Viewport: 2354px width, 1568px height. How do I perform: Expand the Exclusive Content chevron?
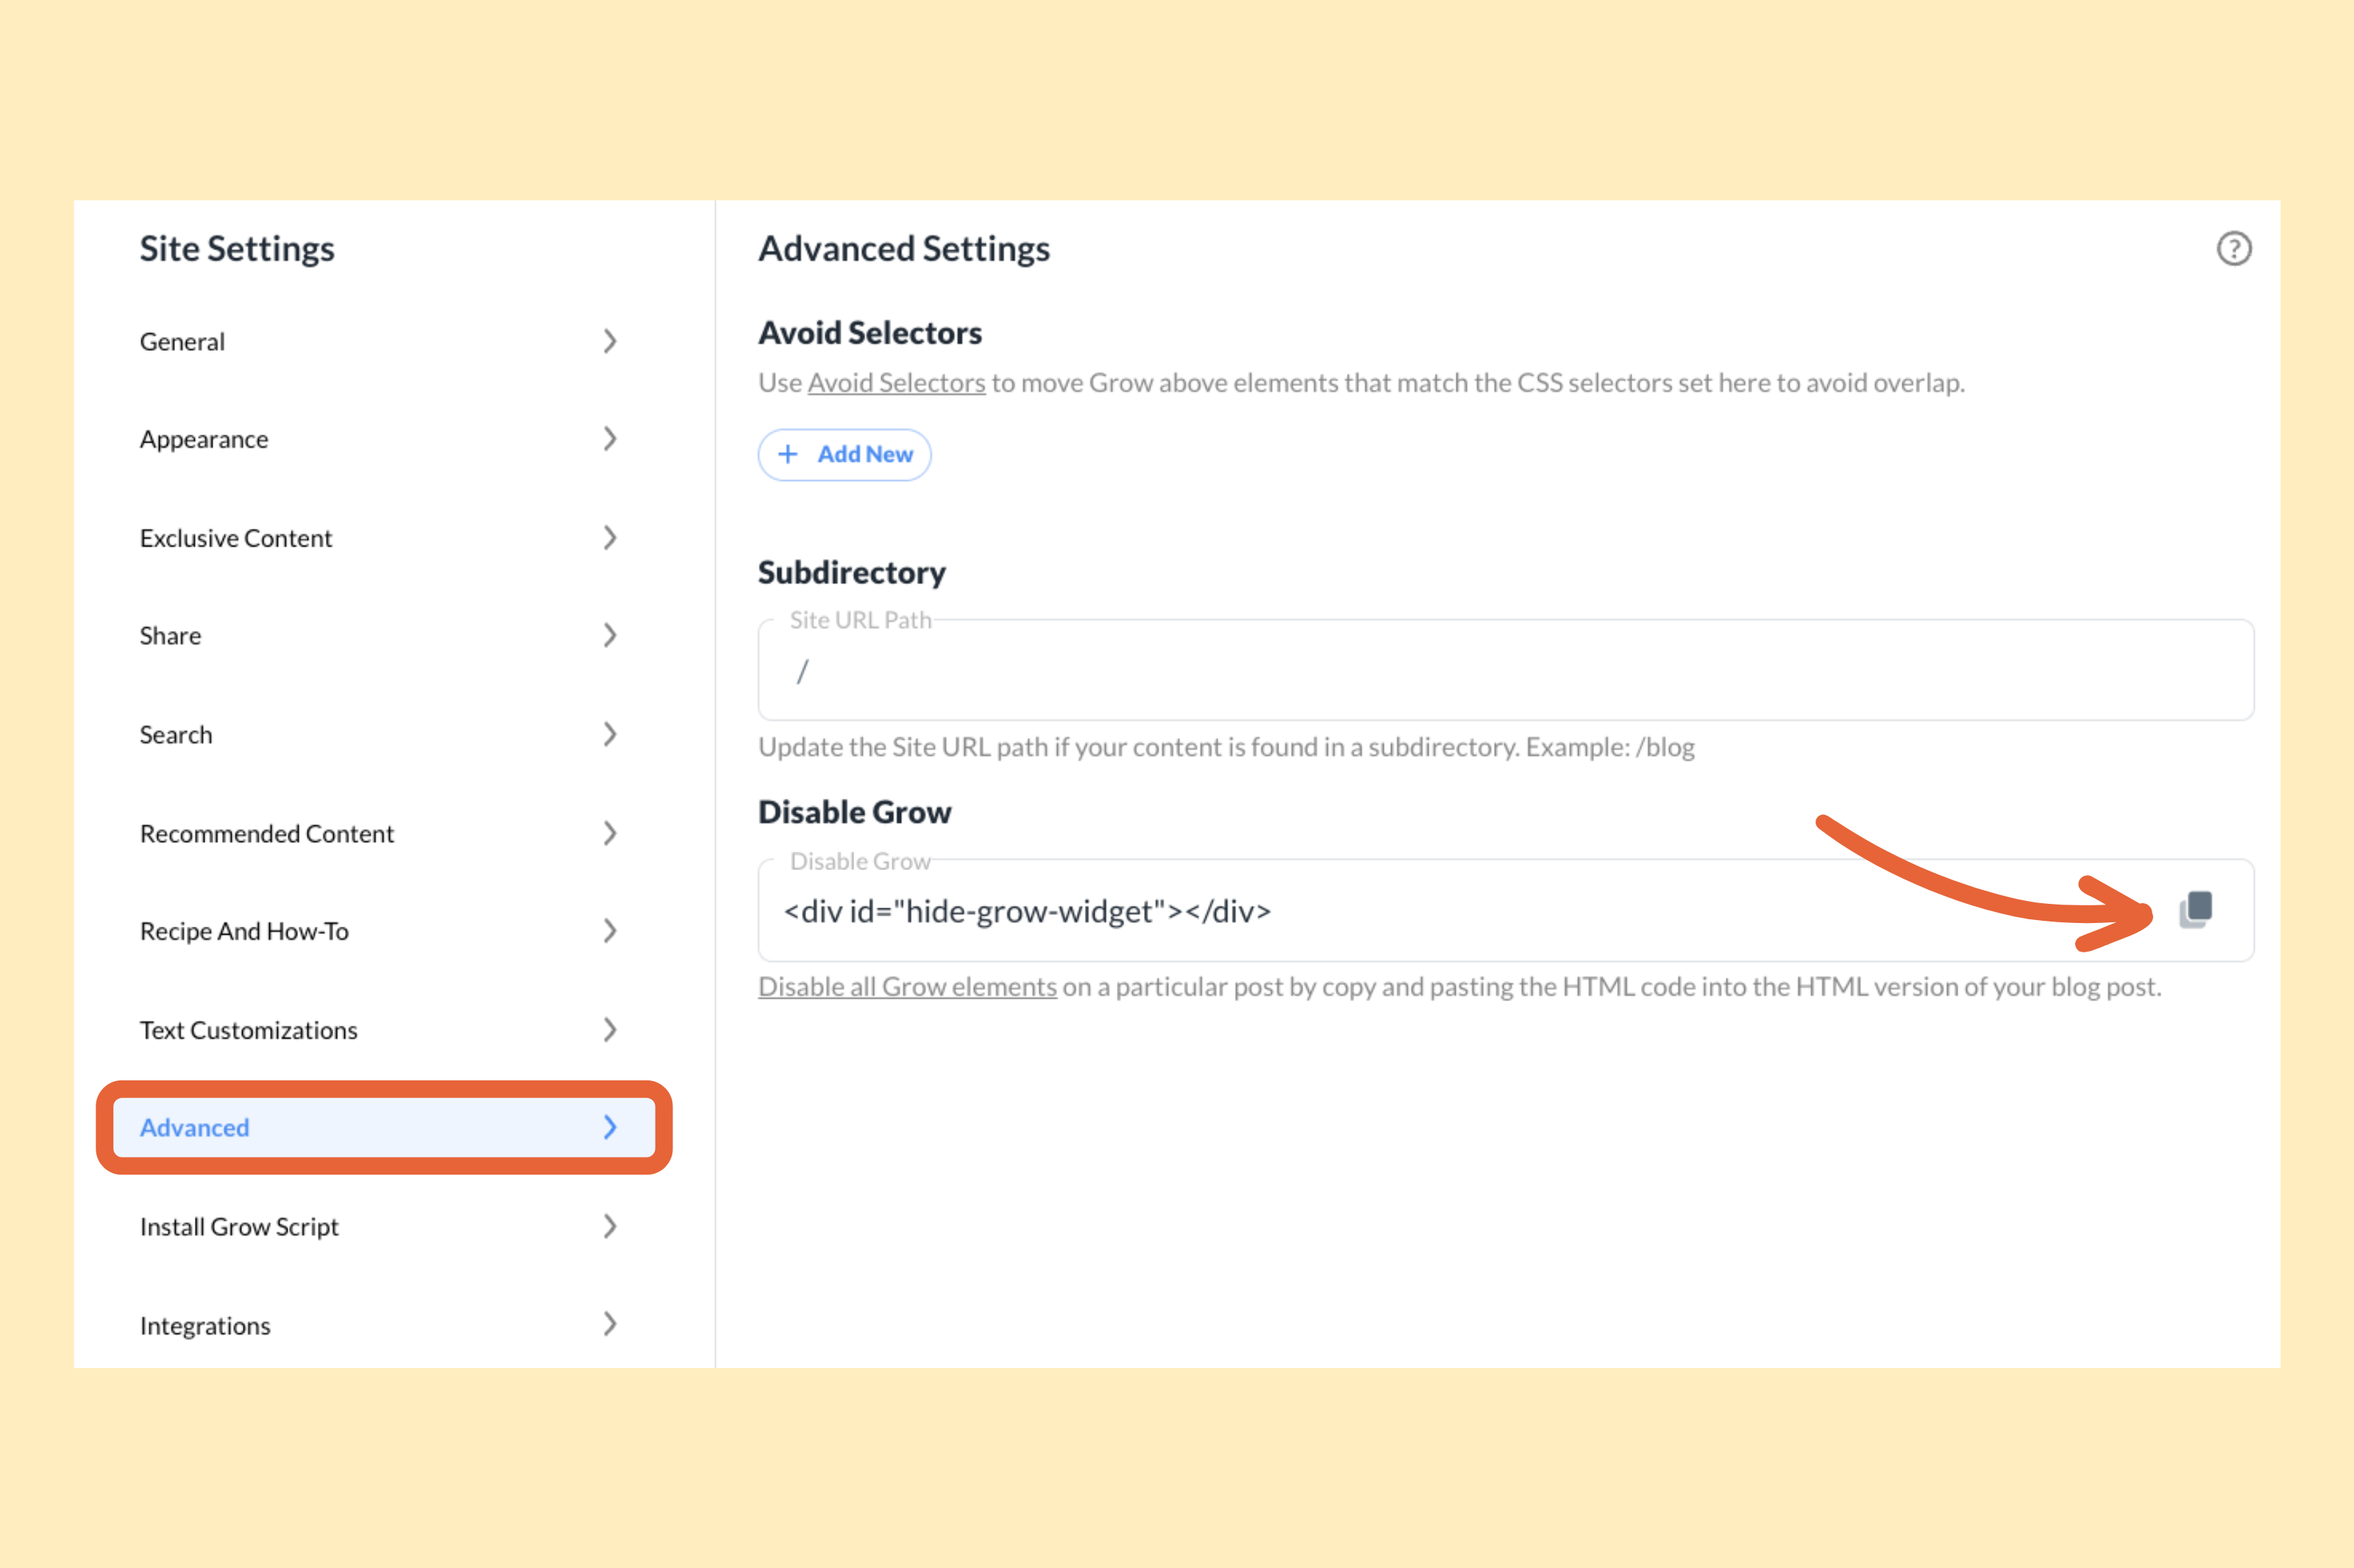click(610, 537)
